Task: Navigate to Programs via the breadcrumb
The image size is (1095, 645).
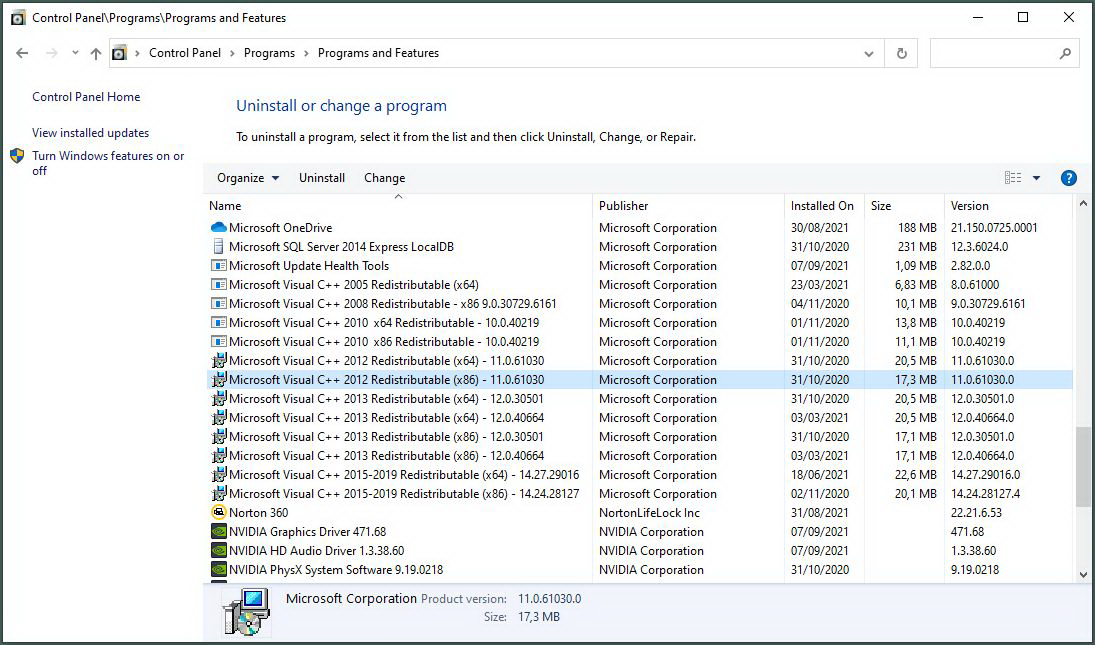Action: 269,52
